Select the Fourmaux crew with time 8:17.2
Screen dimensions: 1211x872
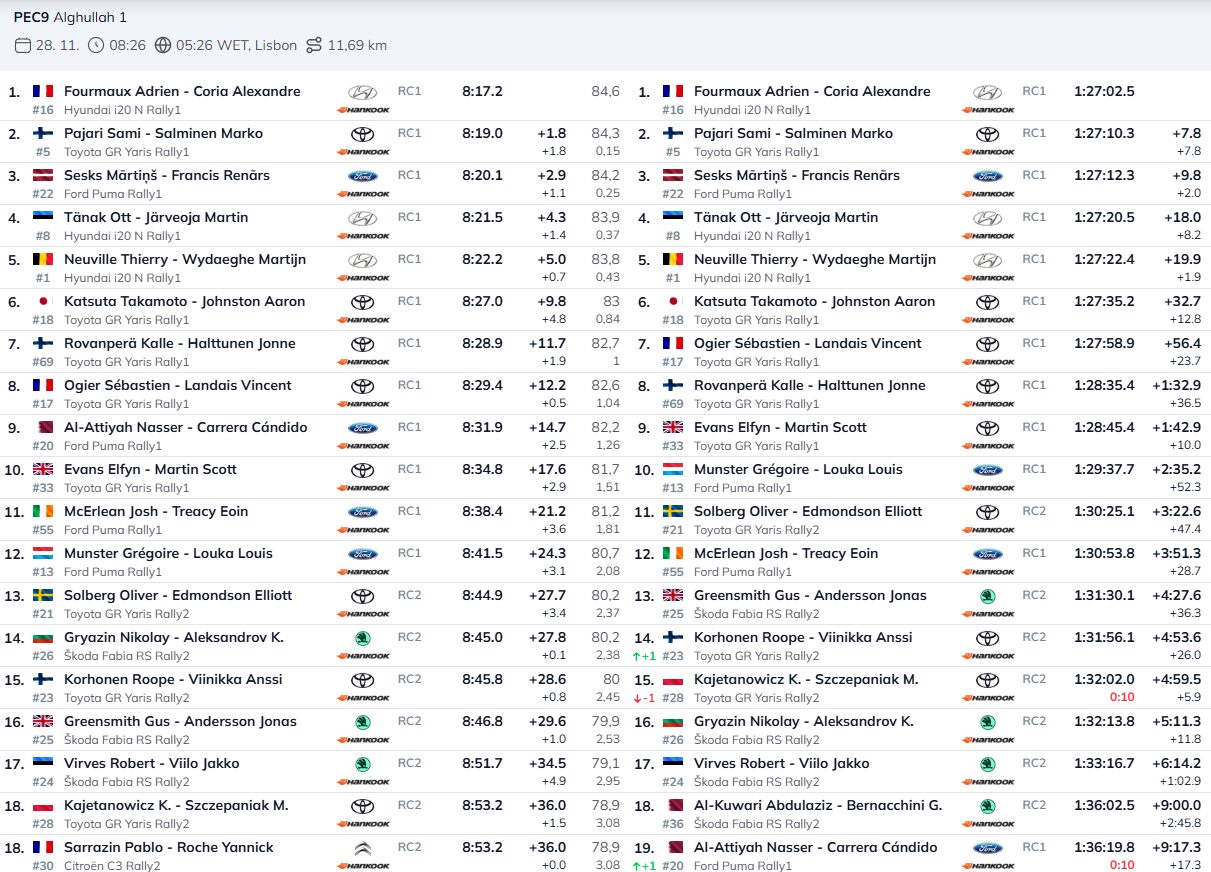click(182, 91)
